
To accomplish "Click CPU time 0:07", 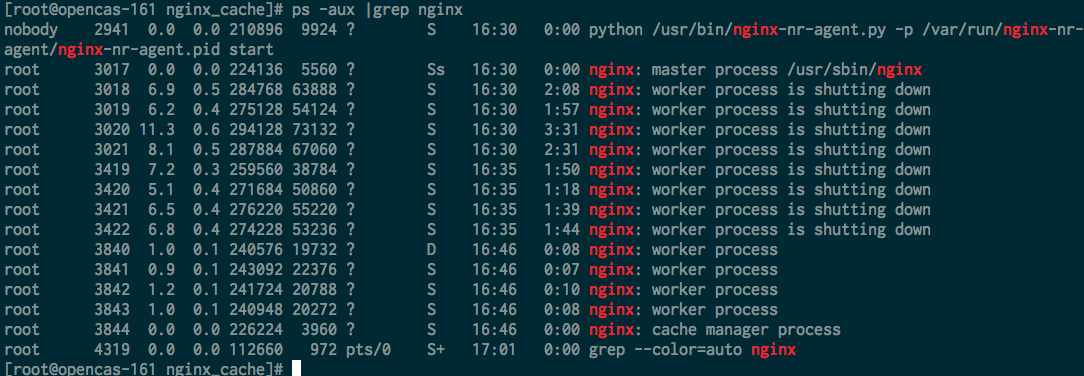I will tap(562, 270).
